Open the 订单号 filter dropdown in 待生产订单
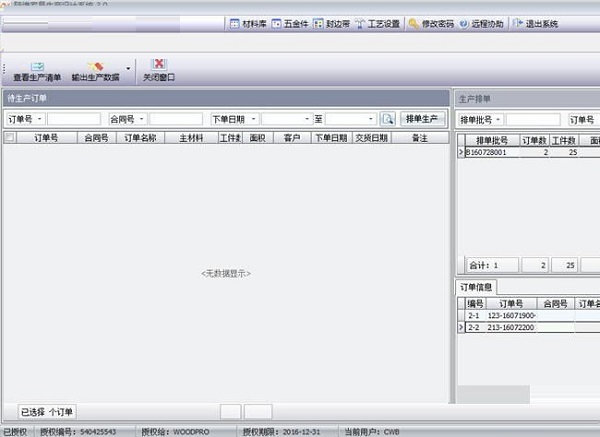The height and width of the screenshot is (437, 600). coord(39,119)
